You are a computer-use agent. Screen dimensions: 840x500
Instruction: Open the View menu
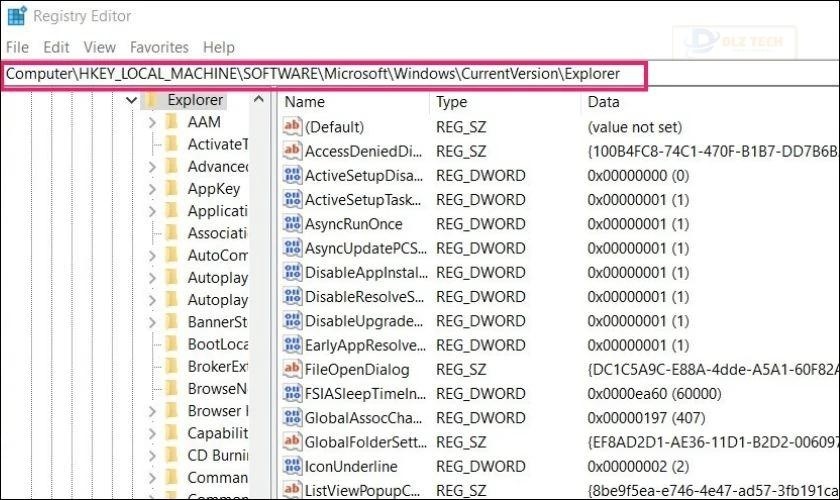(100, 47)
